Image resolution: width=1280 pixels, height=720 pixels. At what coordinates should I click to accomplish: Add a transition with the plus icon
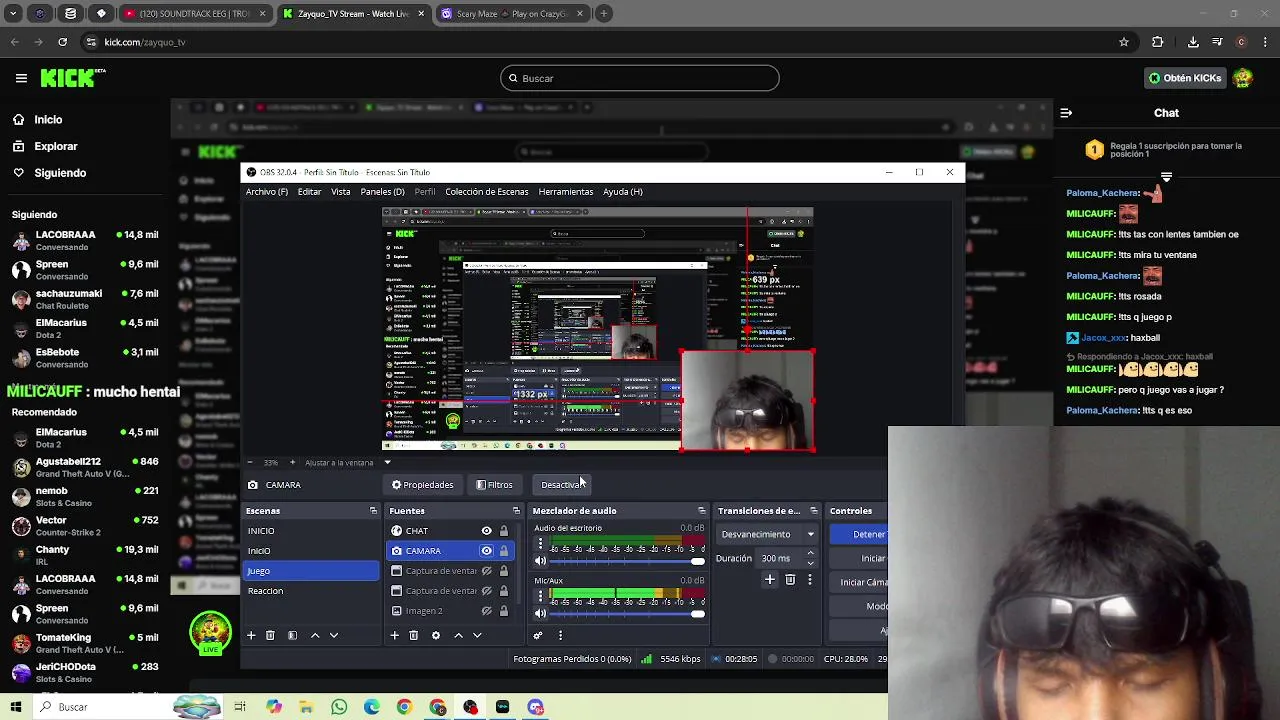[770, 579]
